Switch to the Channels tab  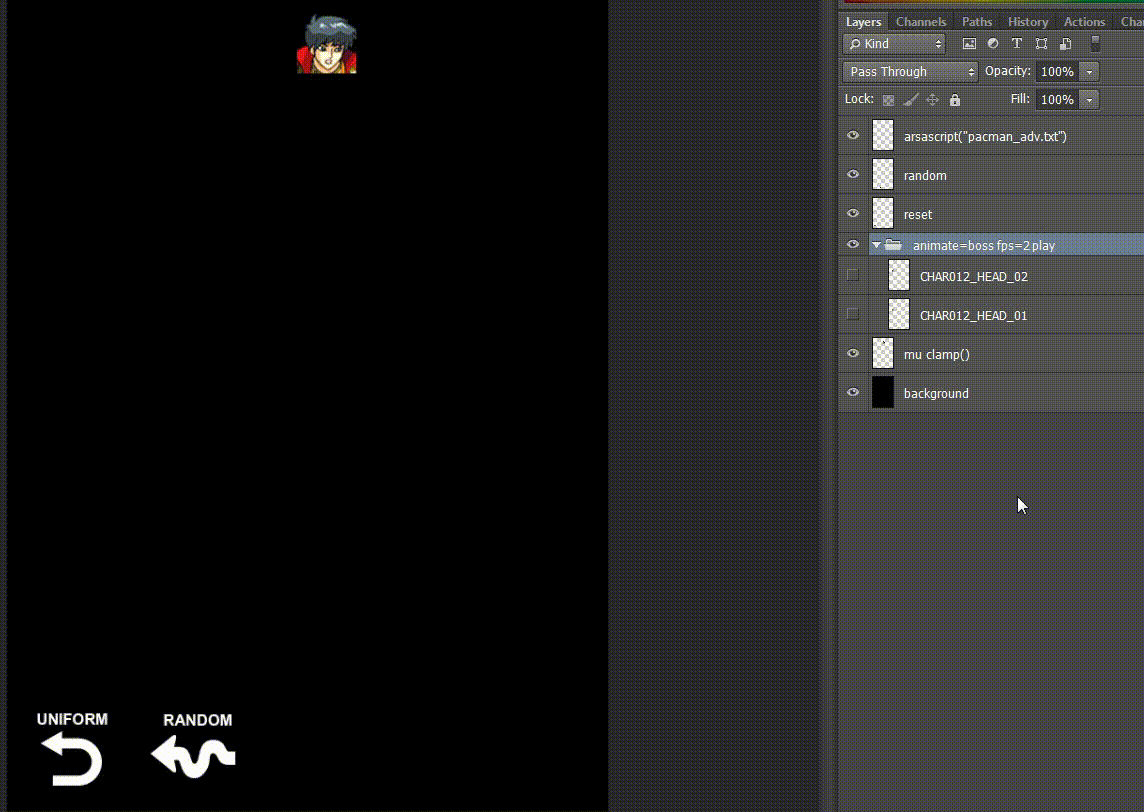click(921, 22)
